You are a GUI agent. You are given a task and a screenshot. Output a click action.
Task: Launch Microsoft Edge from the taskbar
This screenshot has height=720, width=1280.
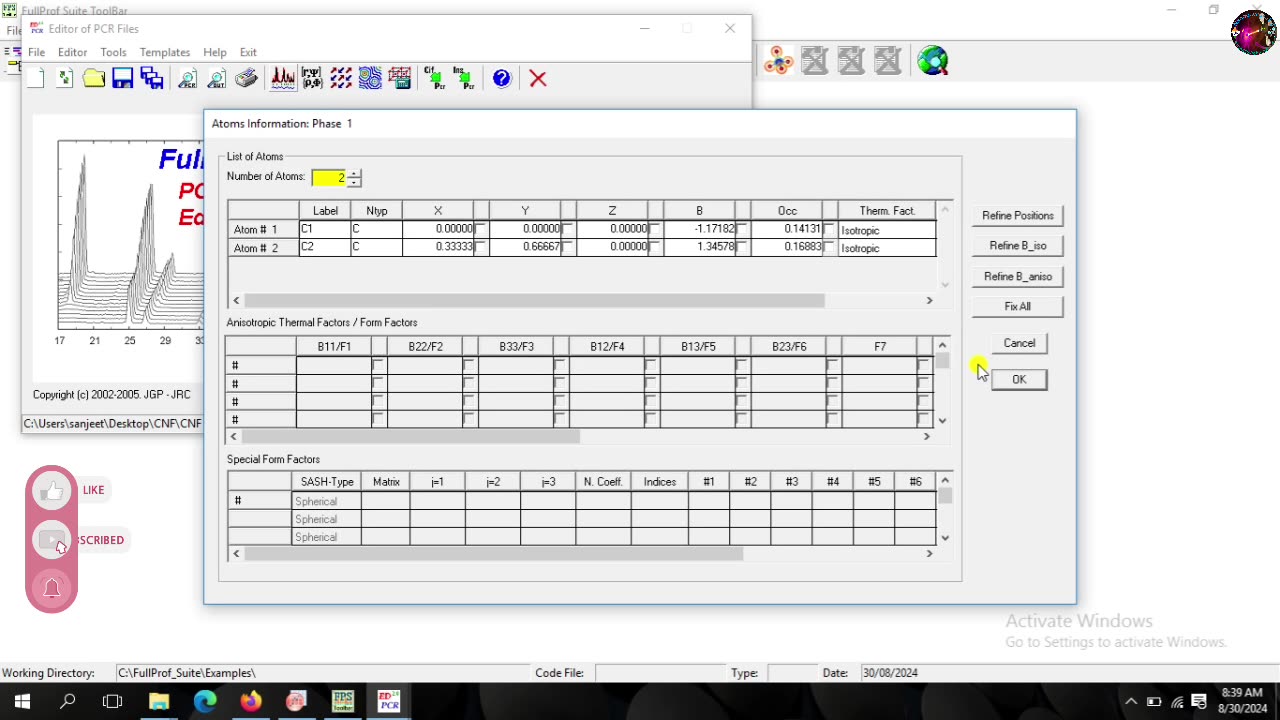[x=205, y=701]
